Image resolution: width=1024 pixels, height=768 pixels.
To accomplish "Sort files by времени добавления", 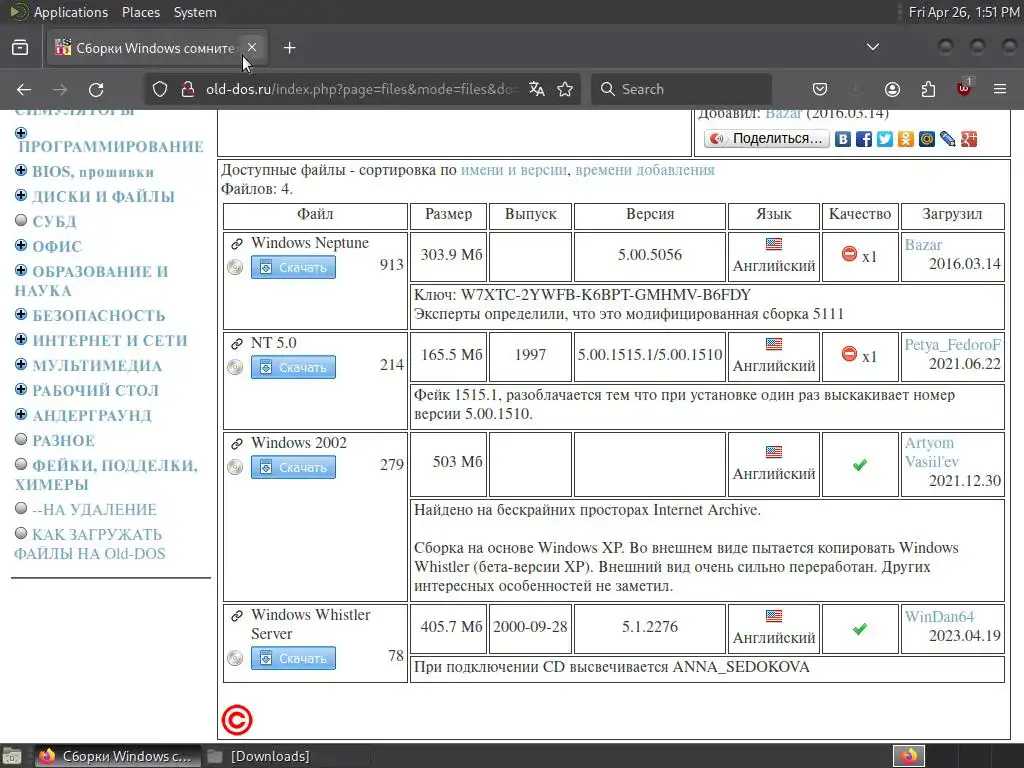I will tap(645, 170).
